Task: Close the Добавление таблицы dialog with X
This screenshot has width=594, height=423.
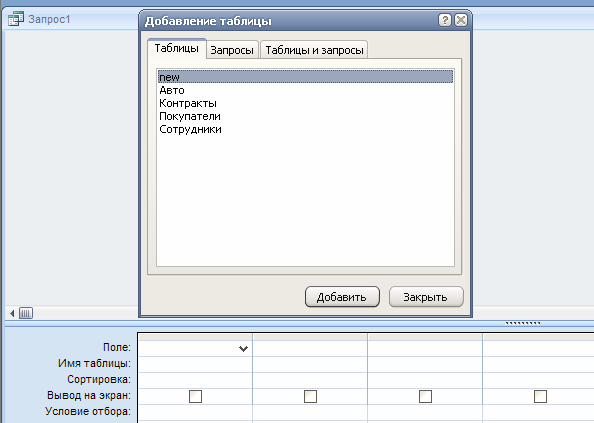Action: point(461,20)
